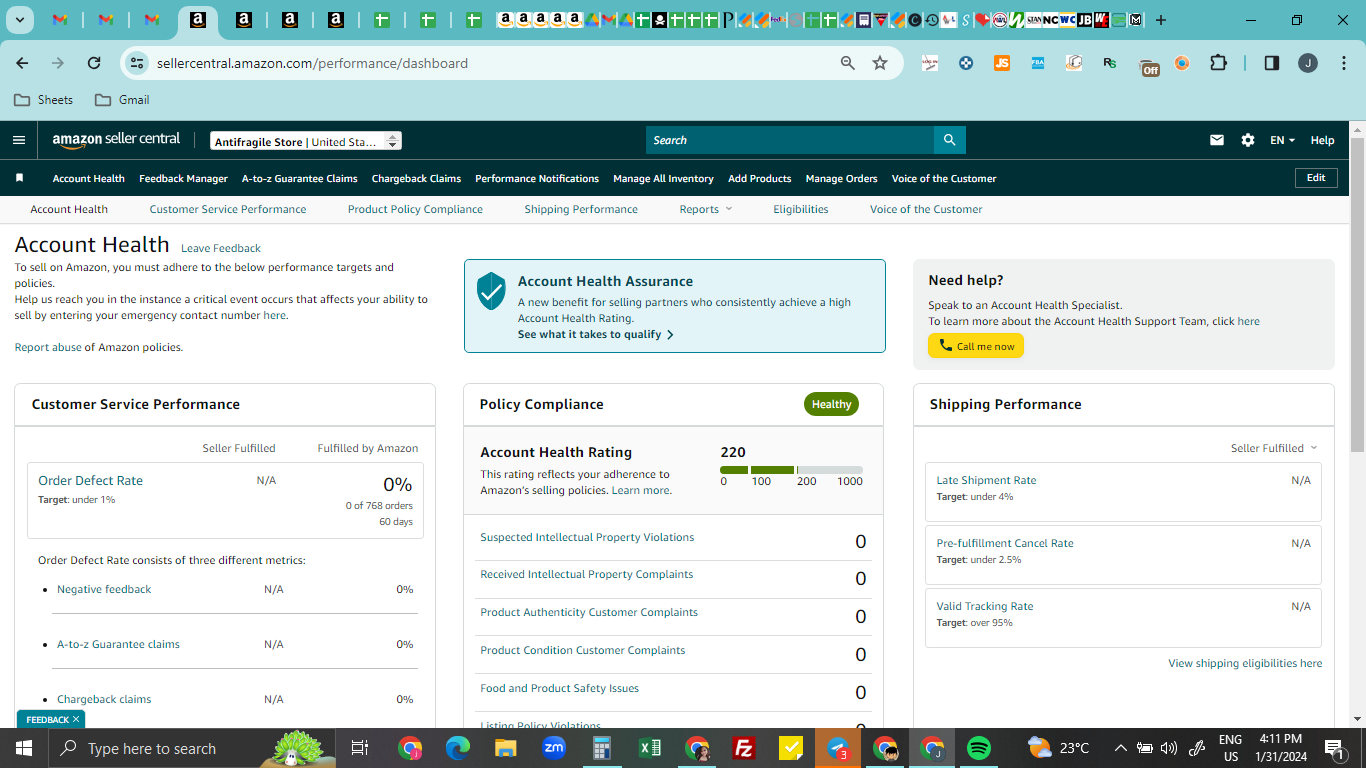
Task: Click View shipping eligibilities here link
Action: 1245,663
